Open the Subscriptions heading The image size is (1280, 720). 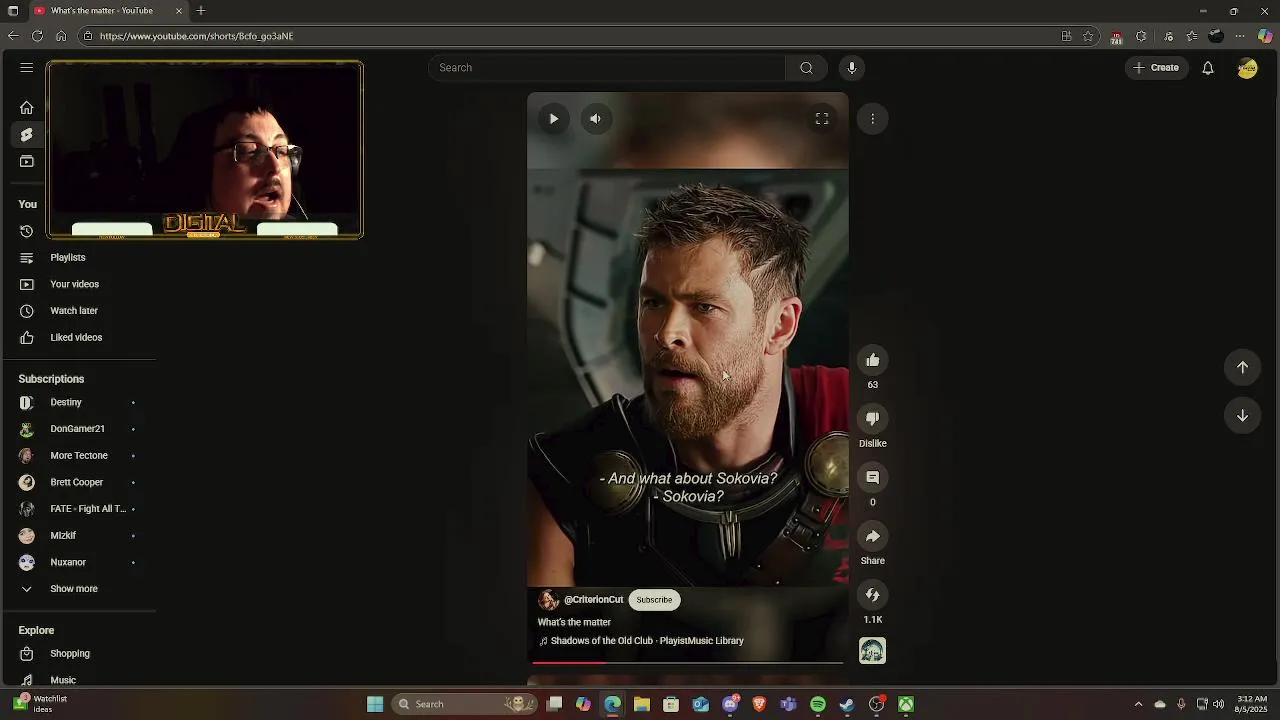tap(51, 379)
